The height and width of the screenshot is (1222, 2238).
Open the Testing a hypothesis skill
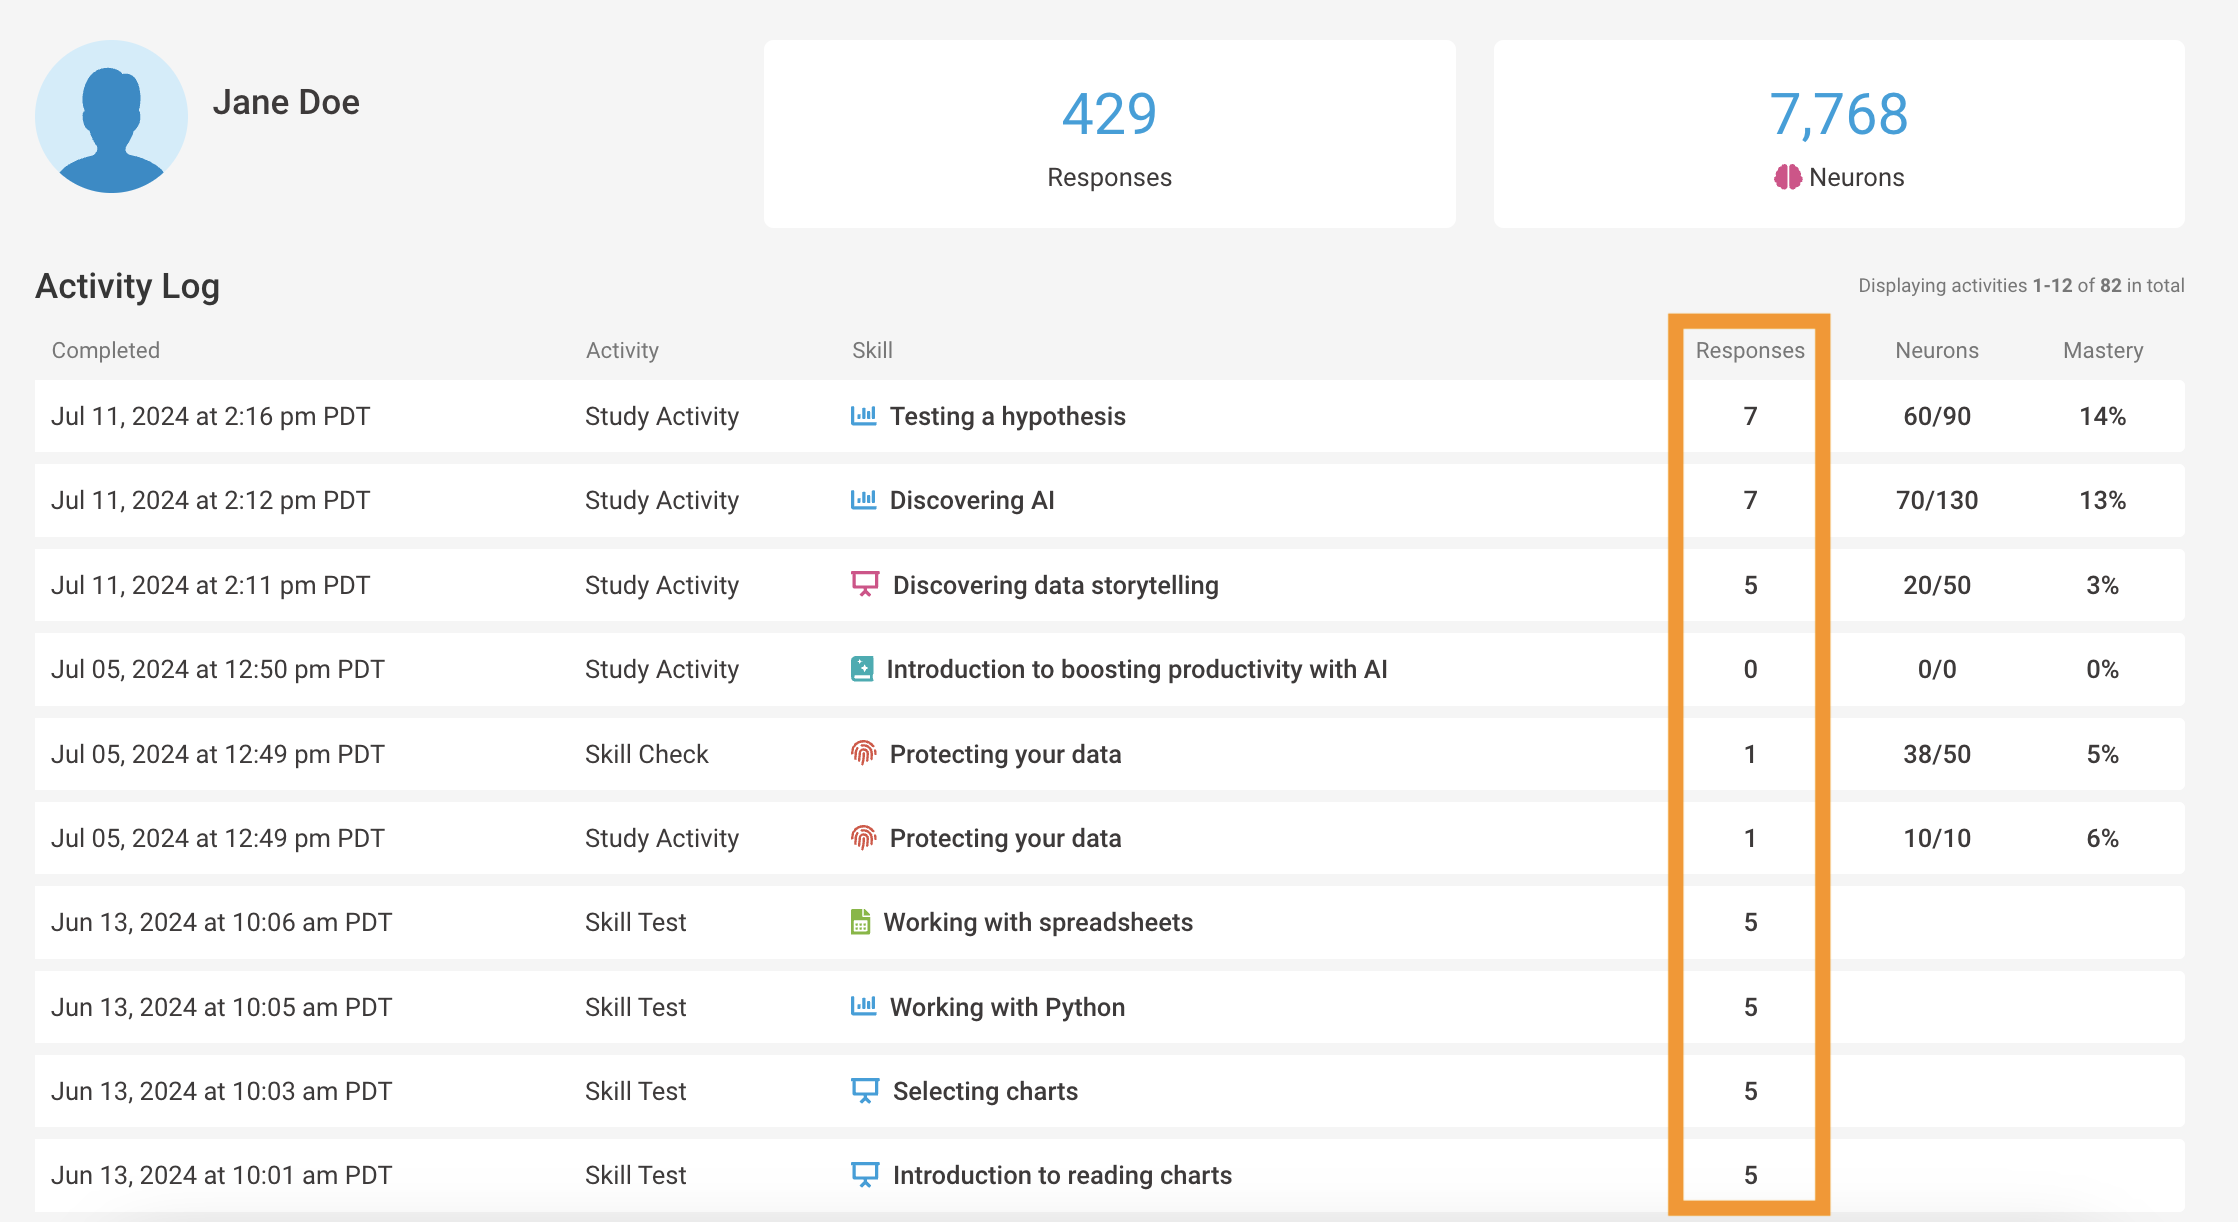pos(1008,416)
